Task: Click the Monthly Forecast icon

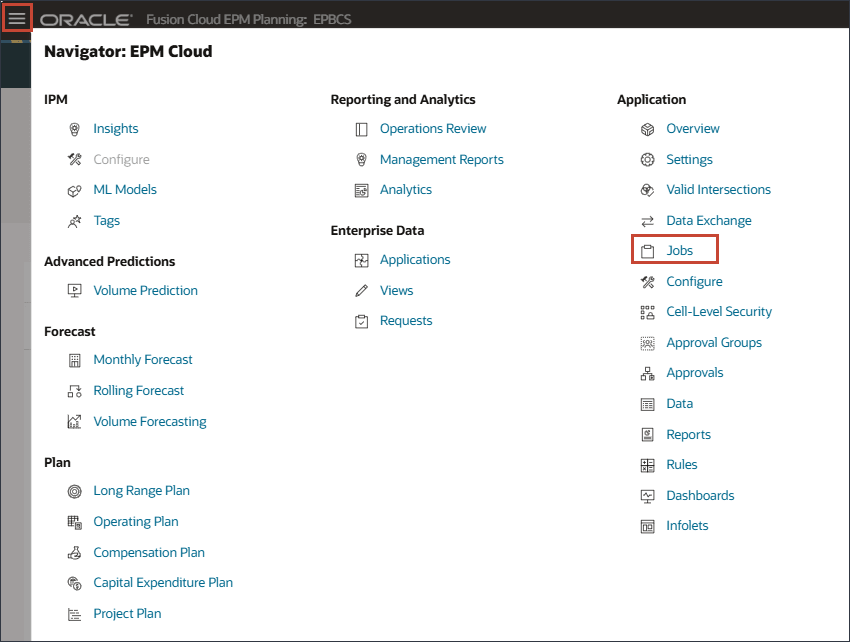Action: (x=74, y=360)
